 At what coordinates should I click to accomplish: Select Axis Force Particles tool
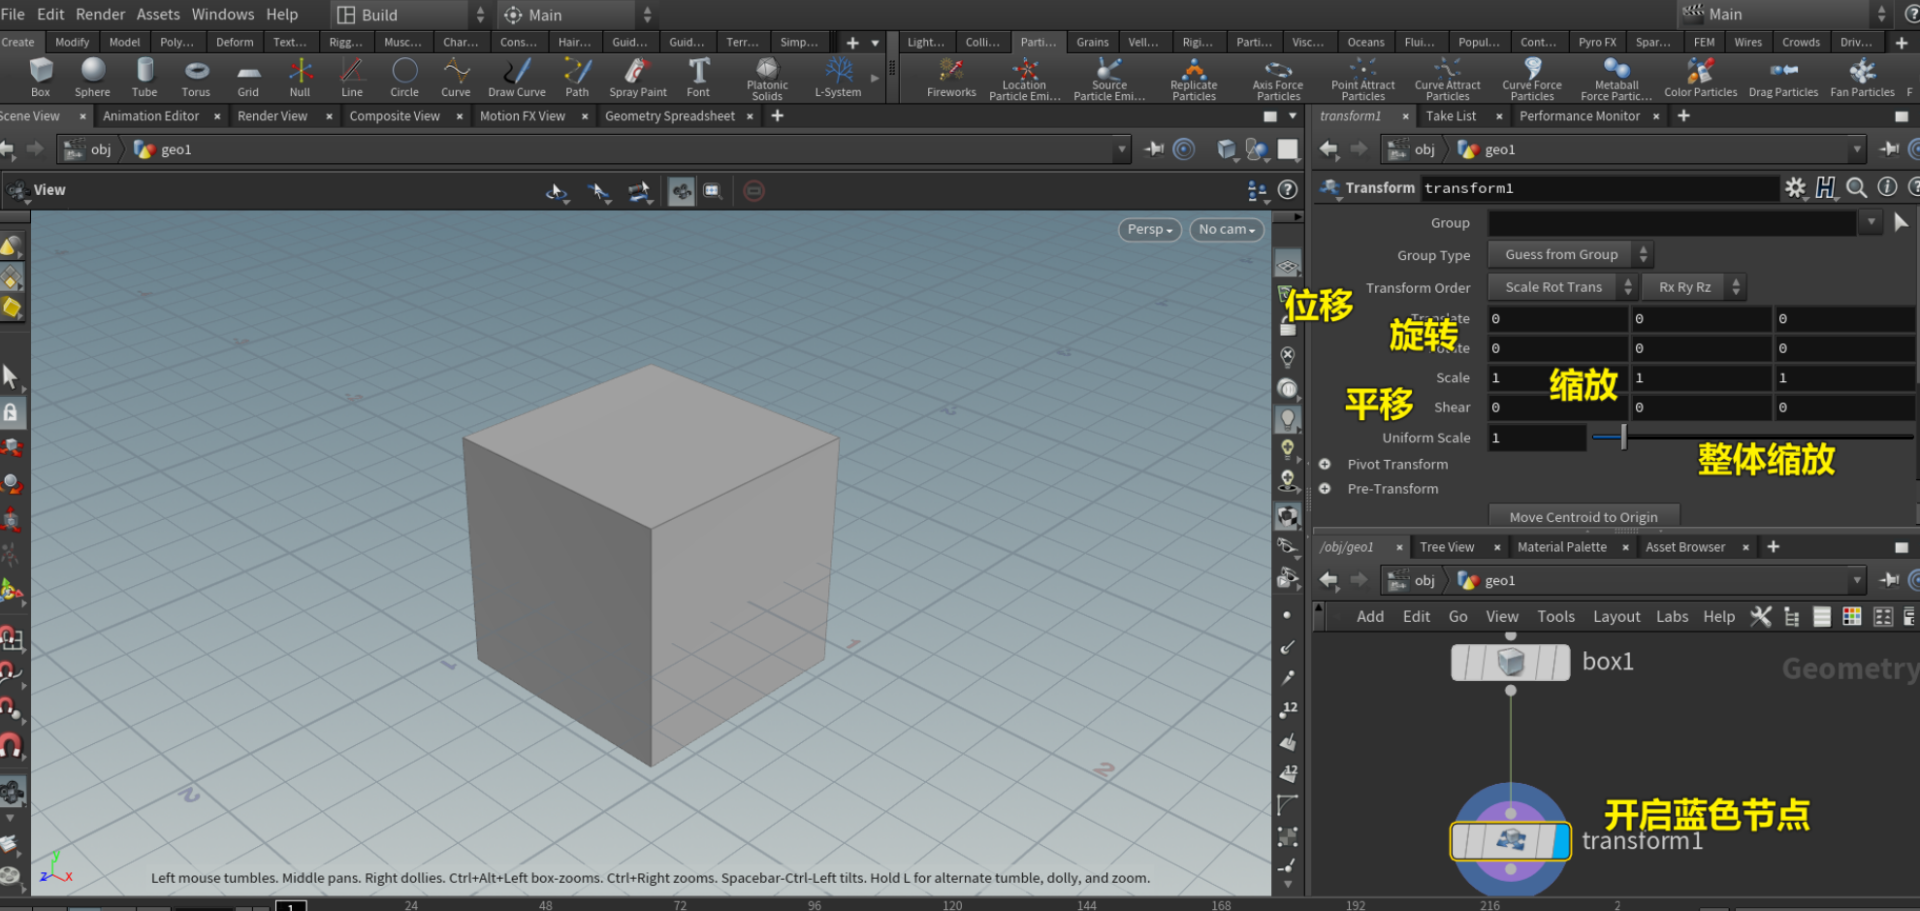(1278, 78)
